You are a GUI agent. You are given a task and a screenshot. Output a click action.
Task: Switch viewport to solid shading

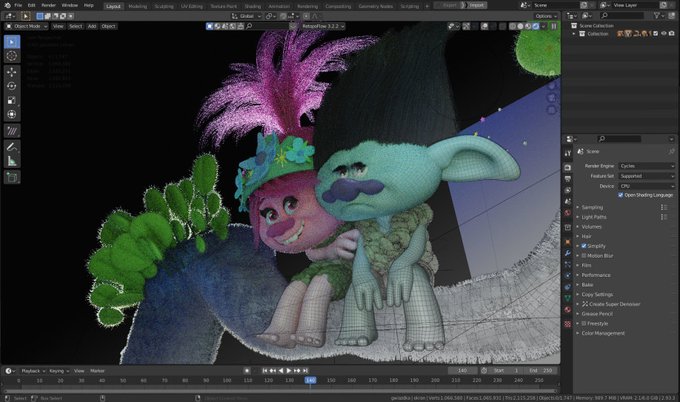coord(520,26)
